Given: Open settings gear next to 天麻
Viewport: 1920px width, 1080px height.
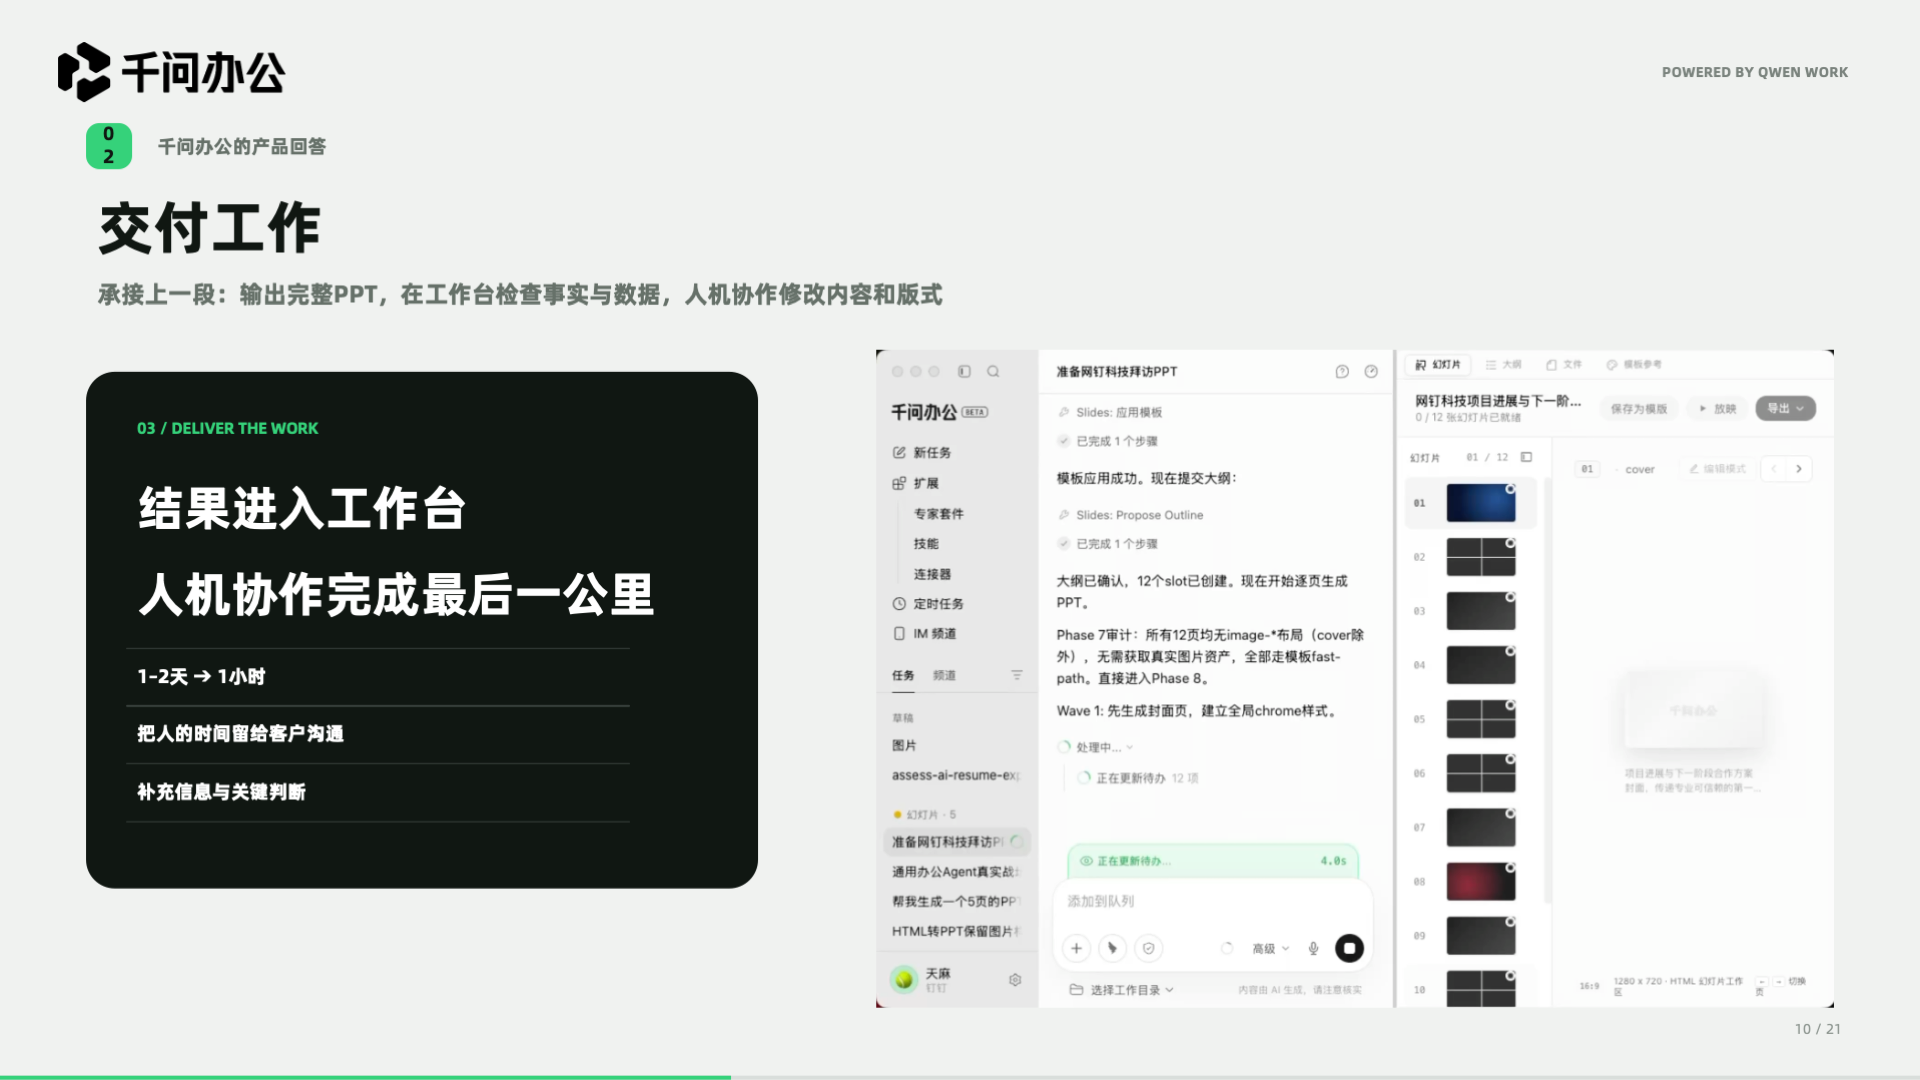Looking at the screenshot, I should pos(1015,980).
